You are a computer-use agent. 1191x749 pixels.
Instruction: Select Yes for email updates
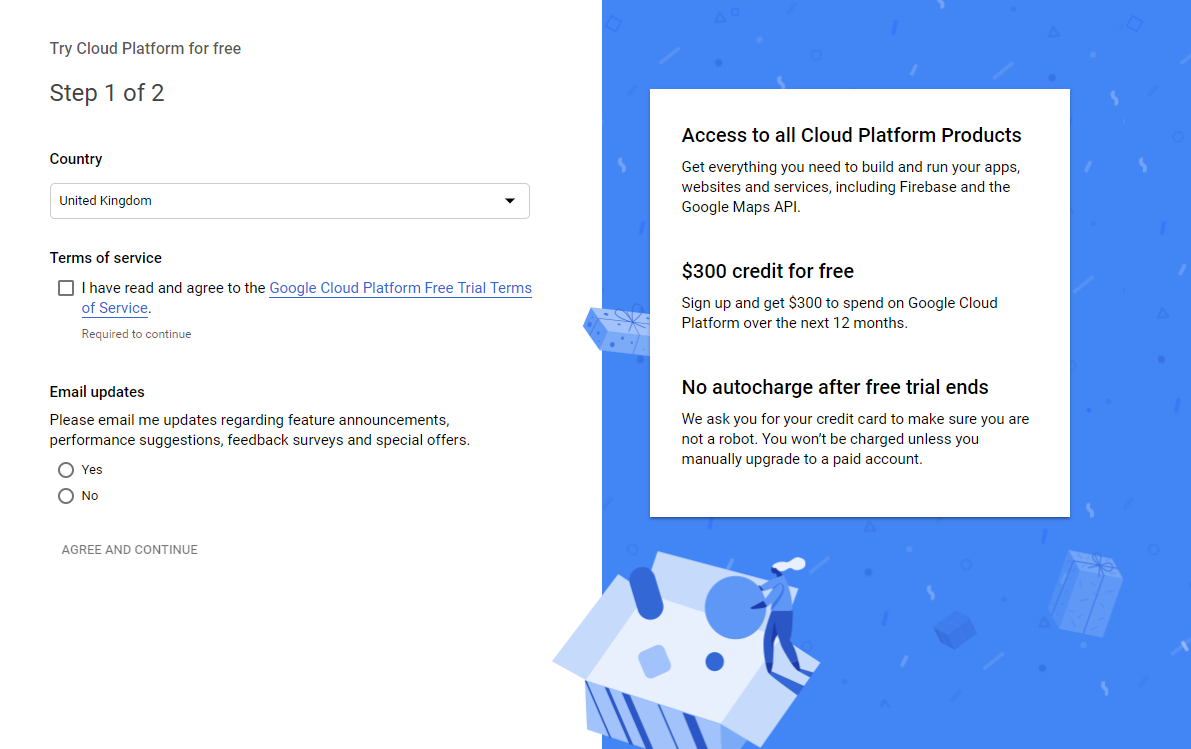[x=65, y=469]
